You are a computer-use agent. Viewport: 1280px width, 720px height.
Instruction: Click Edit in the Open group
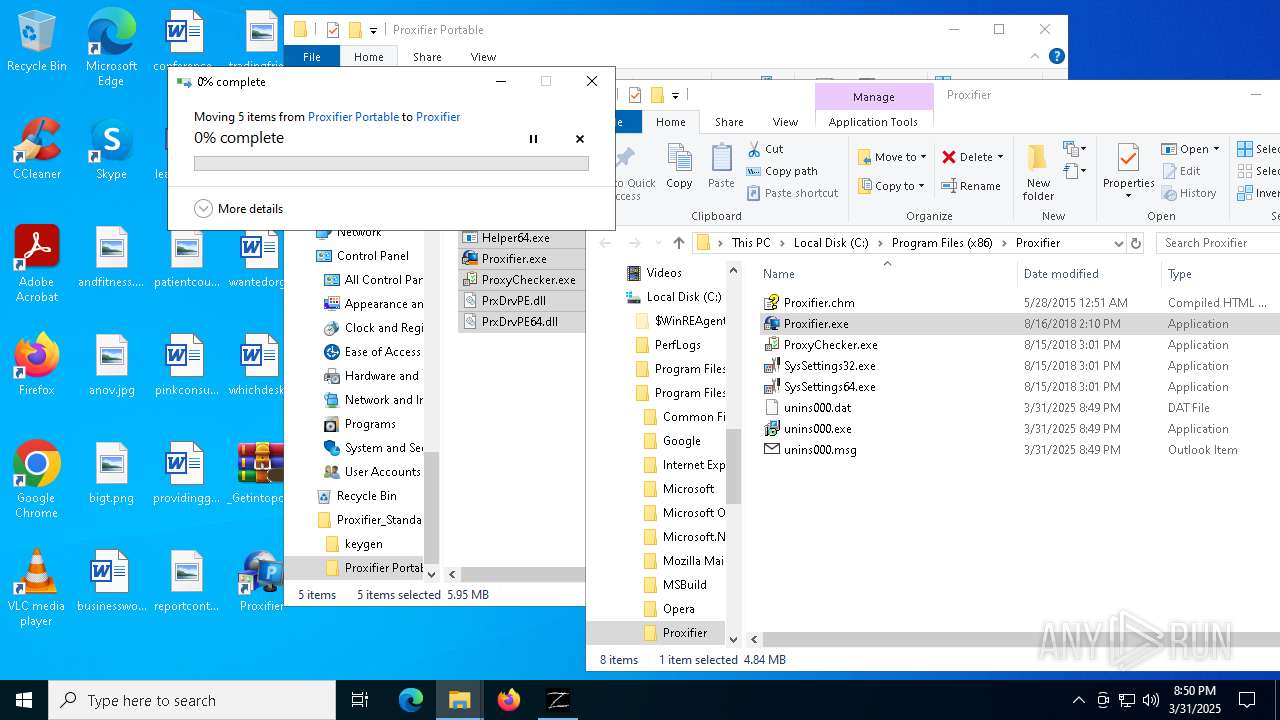coord(1181,171)
